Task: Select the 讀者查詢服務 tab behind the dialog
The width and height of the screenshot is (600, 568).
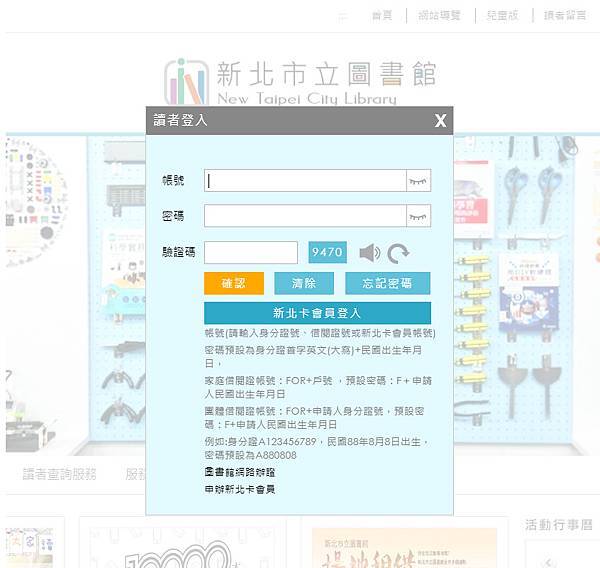Action: [x=59, y=474]
